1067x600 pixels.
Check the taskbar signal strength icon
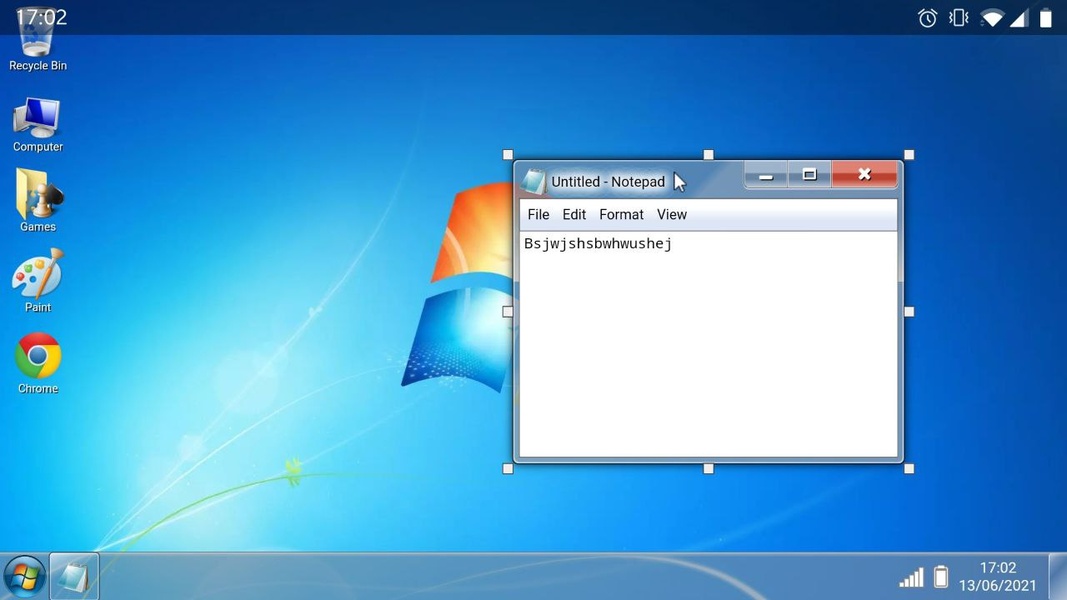click(911, 577)
